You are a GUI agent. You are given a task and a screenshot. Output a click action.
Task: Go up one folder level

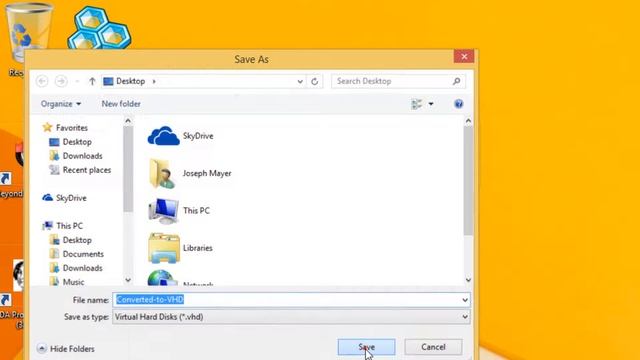pyautogui.click(x=92, y=81)
